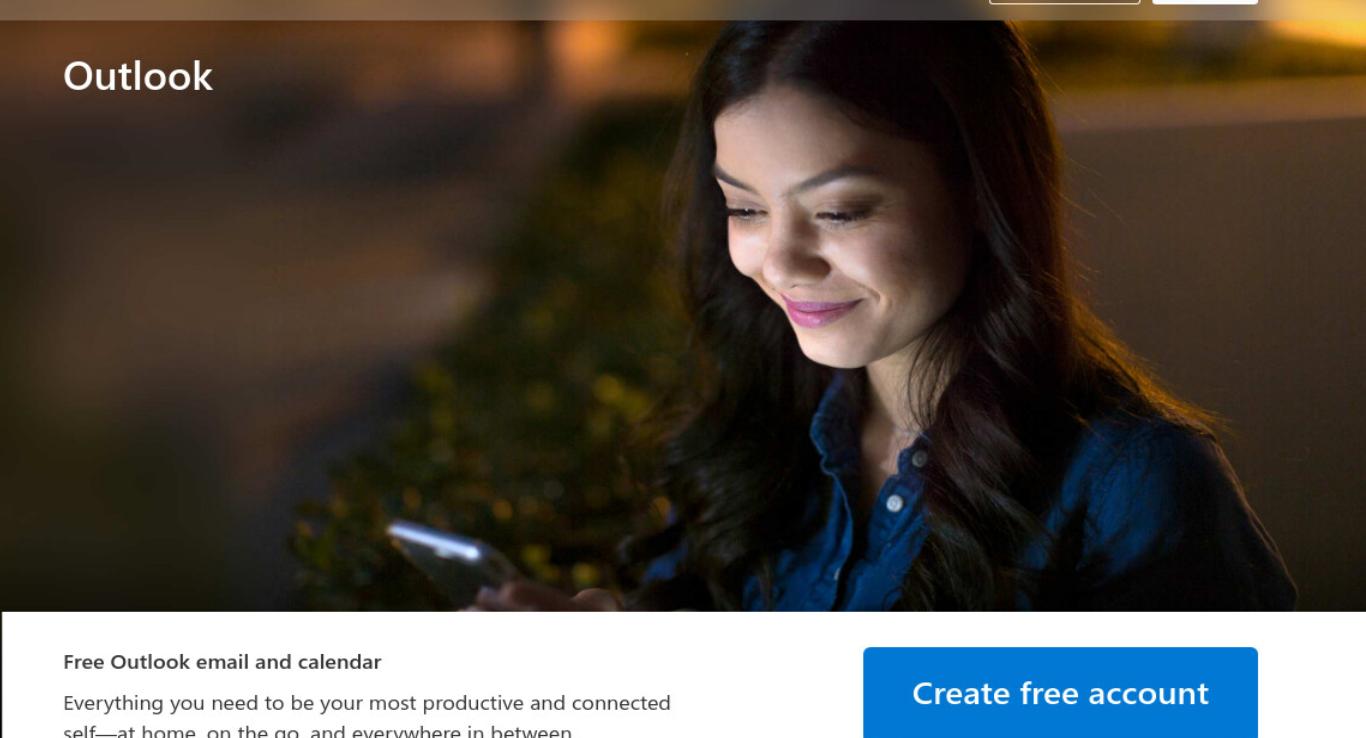Click the Outlook heading text
This screenshot has width=1366, height=738.
tap(138, 76)
